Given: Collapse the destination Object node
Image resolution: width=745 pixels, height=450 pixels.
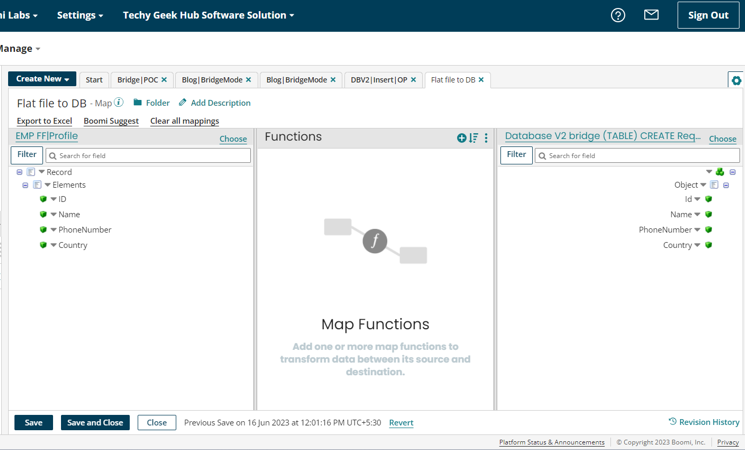Looking at the screenshot, I should pos(726,185).
